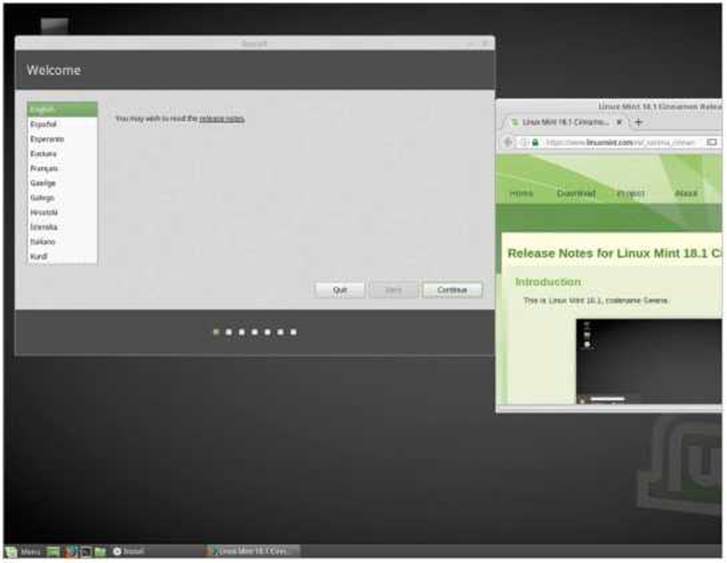Image resolution: width=727 pixels, height=563 pixels.
Task: Select Íslenska in the language list
Action: 62,227
